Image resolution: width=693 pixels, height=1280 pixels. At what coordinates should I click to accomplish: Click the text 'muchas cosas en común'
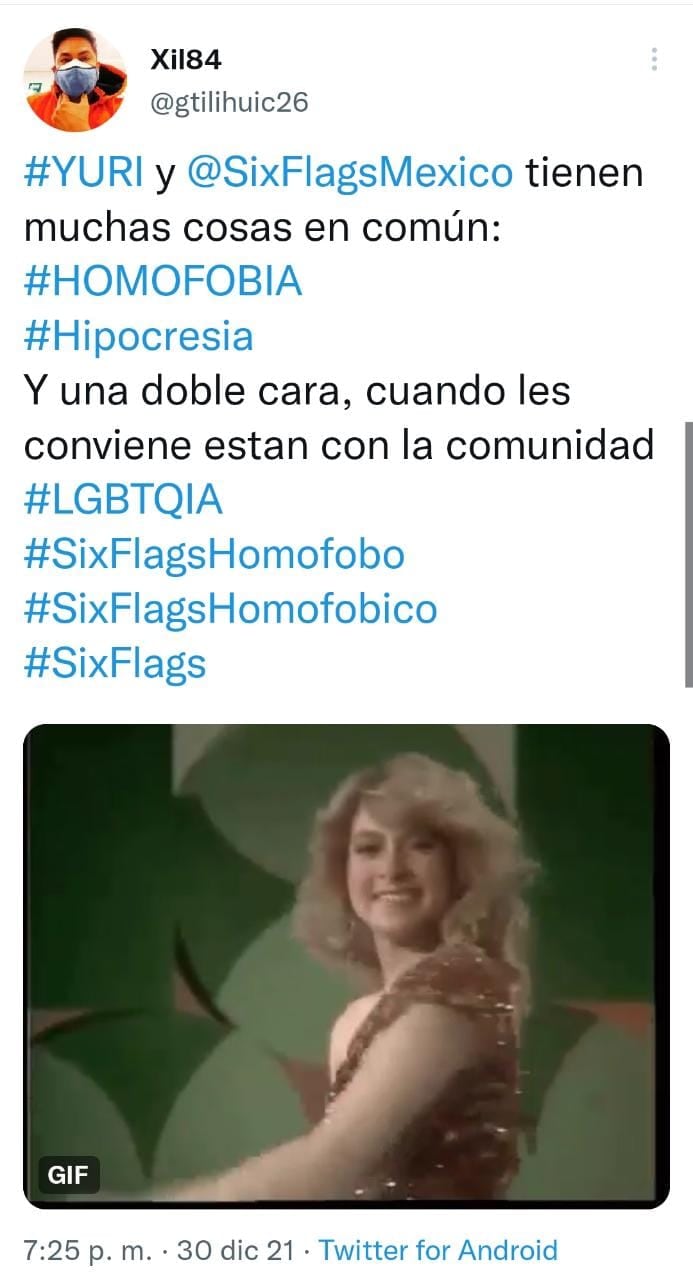[255, 228]
